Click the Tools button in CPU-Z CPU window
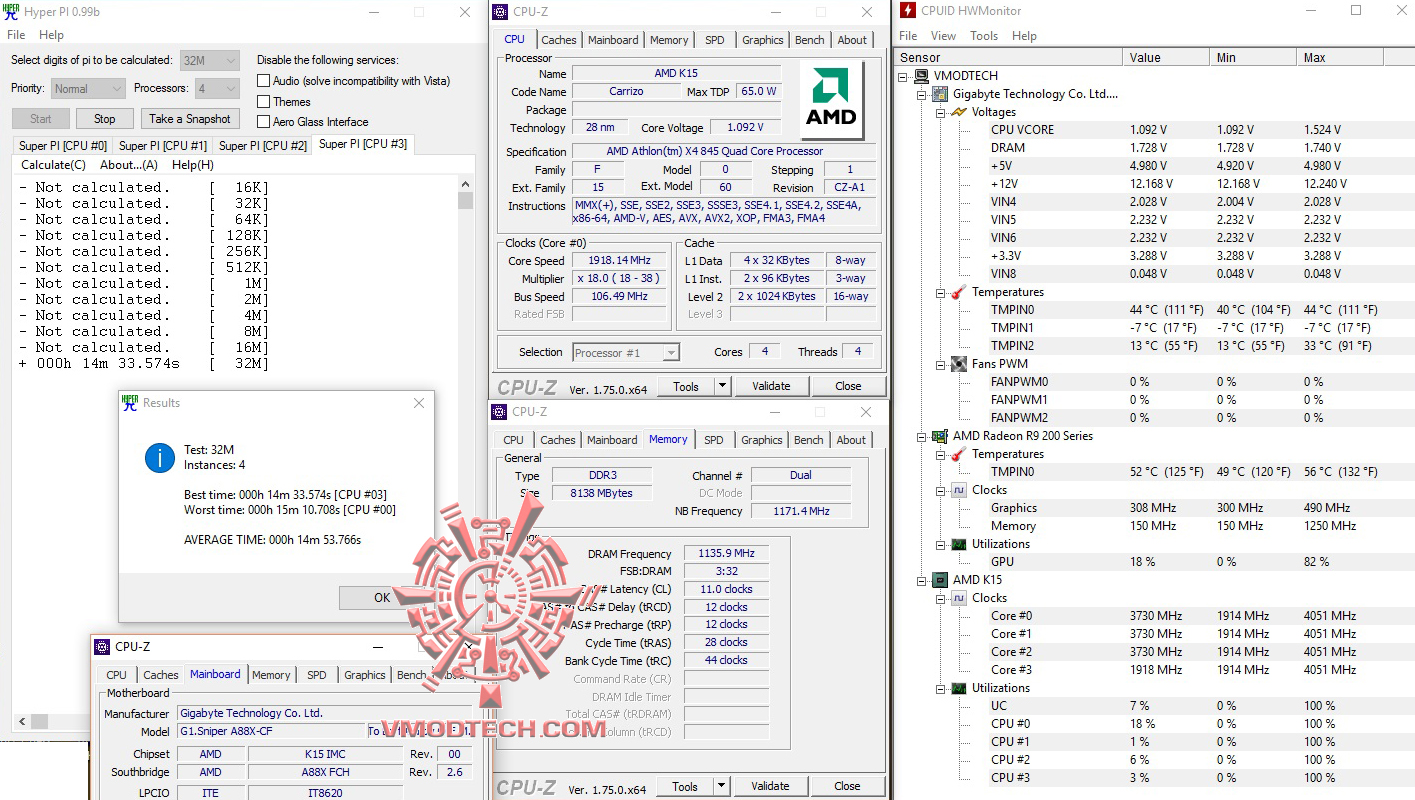1415x800 pixels. click(686, 386)
